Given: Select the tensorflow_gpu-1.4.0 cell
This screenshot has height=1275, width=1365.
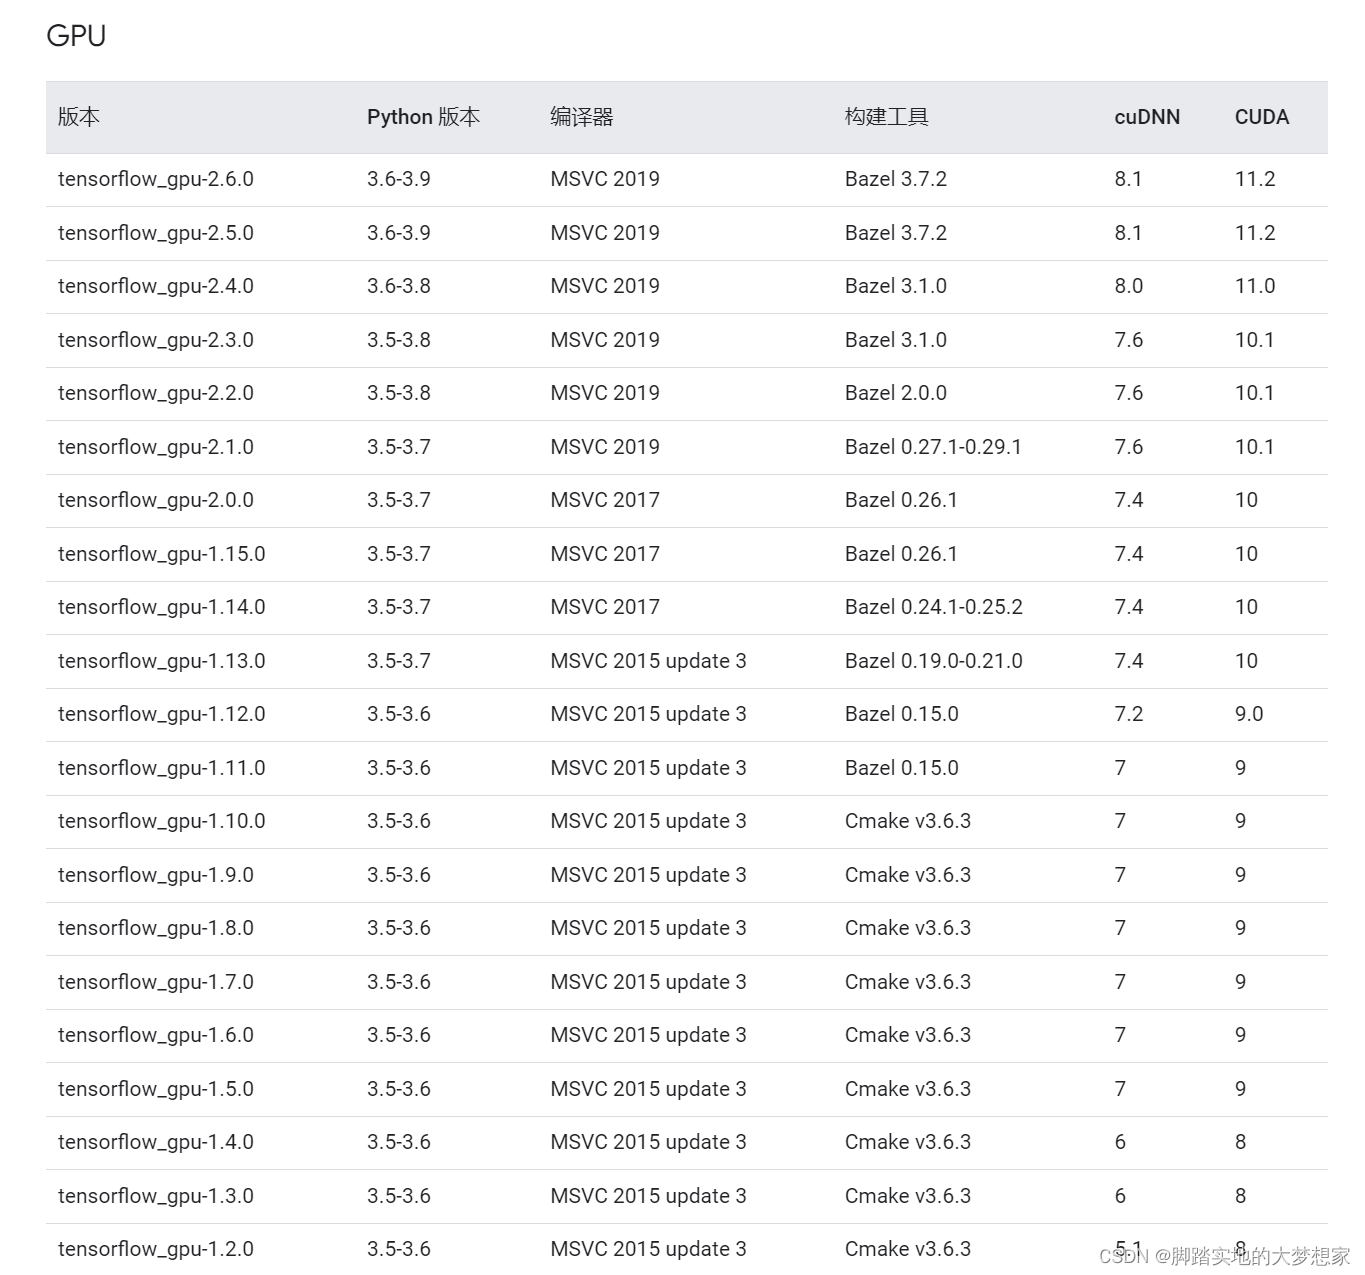Looking at the screenshot, I should (156, 1142).
